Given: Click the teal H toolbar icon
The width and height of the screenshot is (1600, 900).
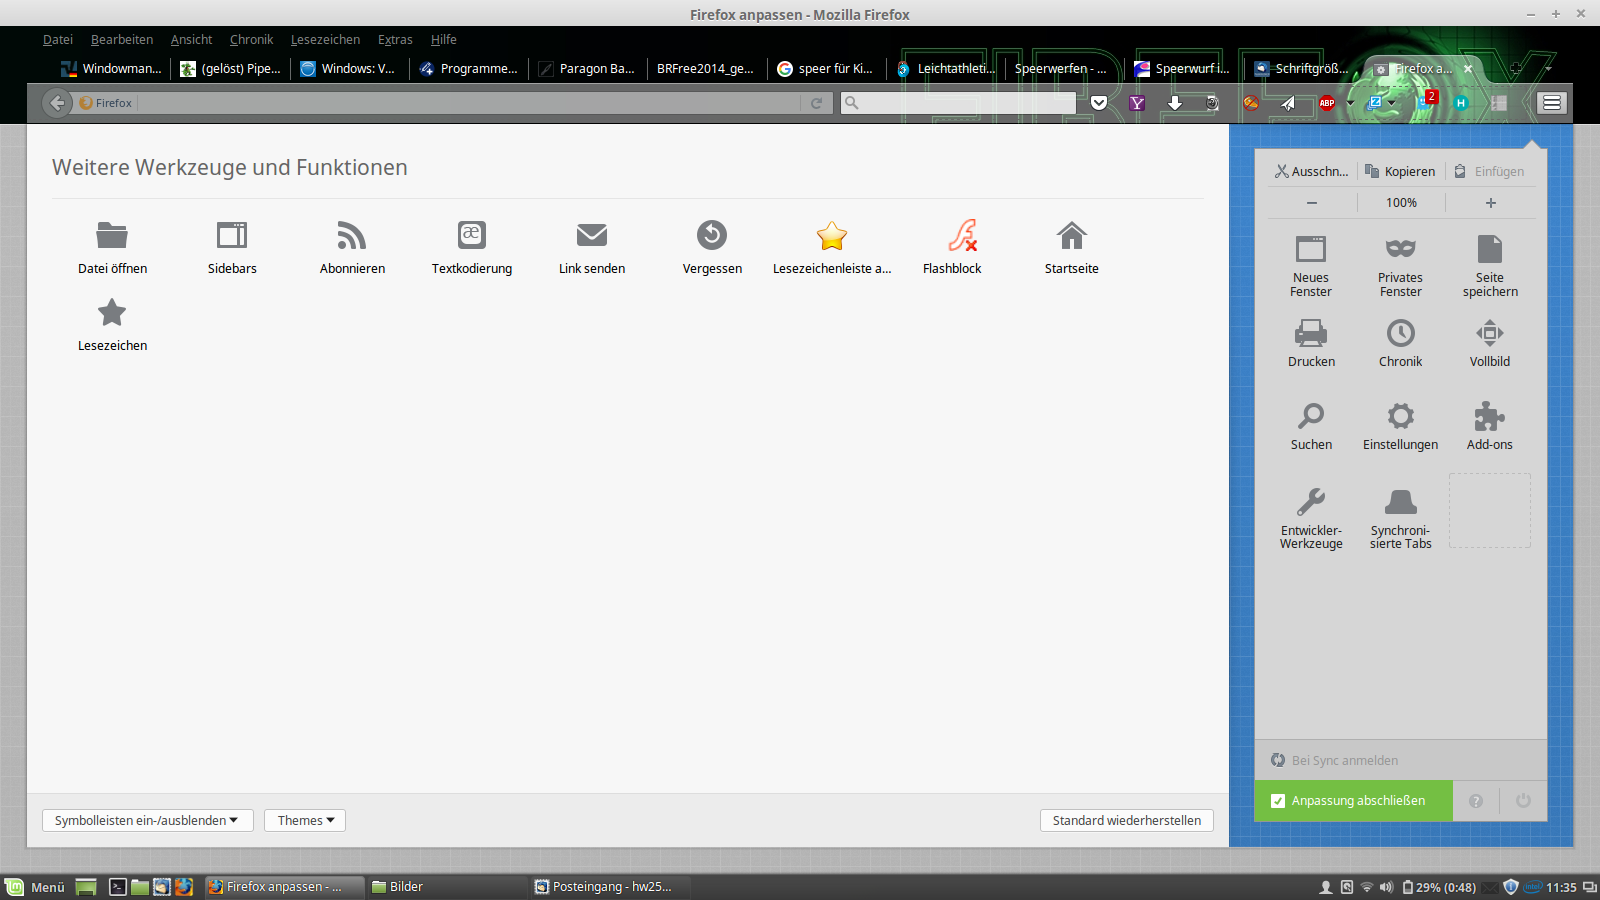Looking at the screenshot, I should pos(1461,103).
